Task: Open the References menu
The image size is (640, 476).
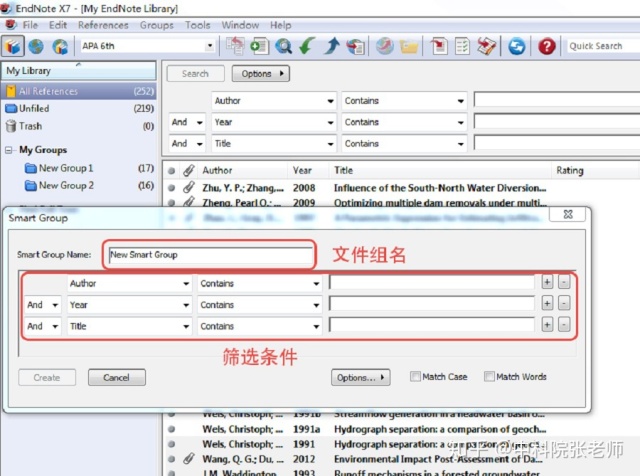Action: [103, 25]
